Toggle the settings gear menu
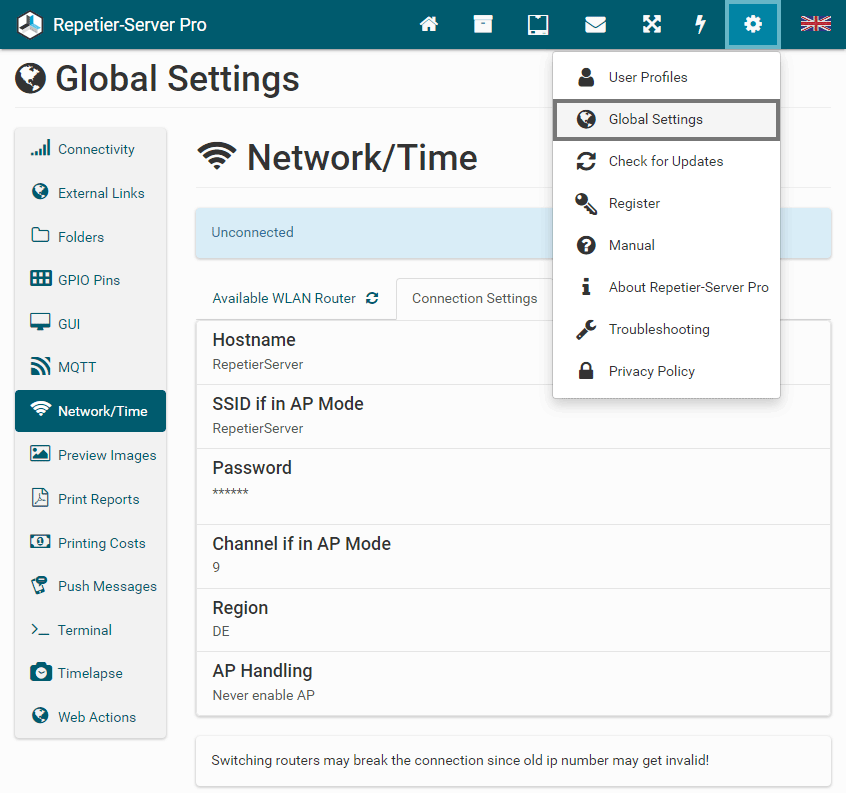Screen dimensions: 846x793 (753, 24)
